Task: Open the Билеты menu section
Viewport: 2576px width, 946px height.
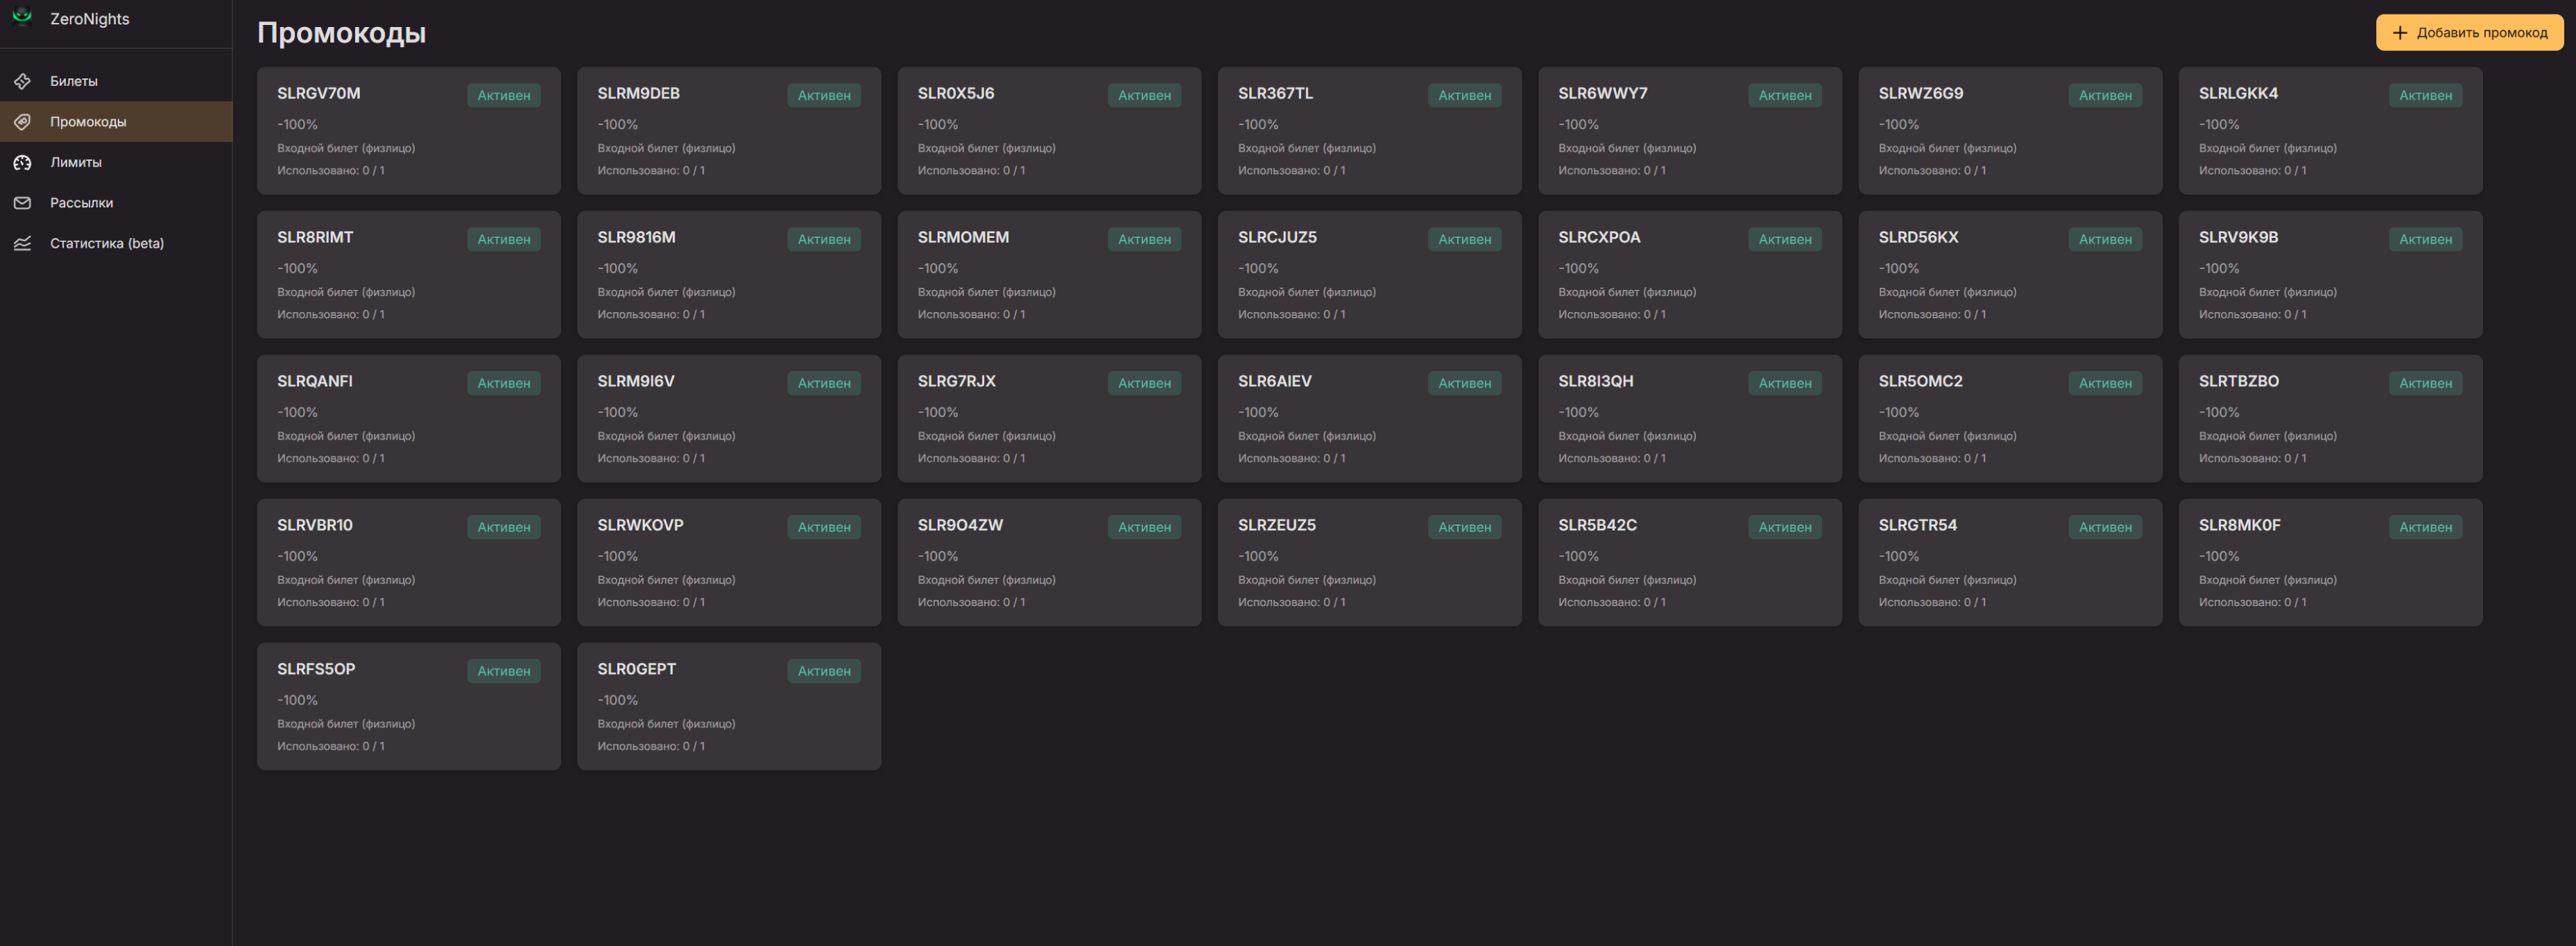Action: click(x=116, y=81)
